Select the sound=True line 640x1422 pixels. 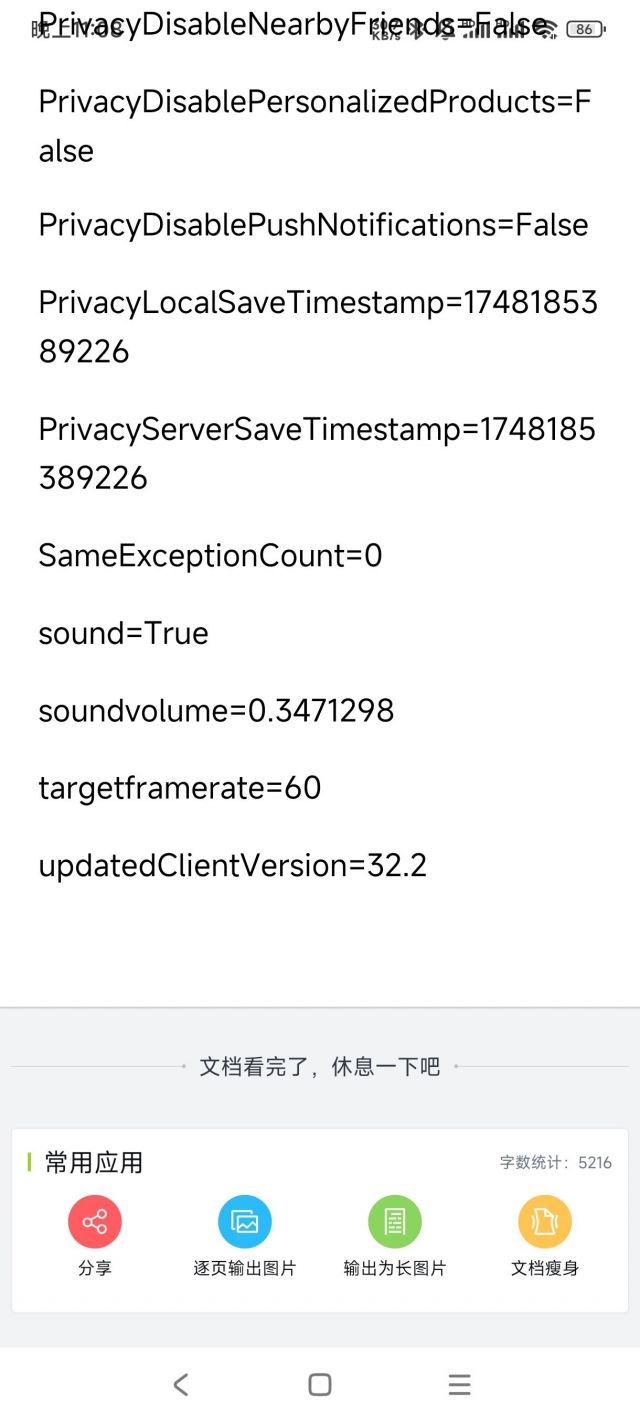[x=123, y=633]
